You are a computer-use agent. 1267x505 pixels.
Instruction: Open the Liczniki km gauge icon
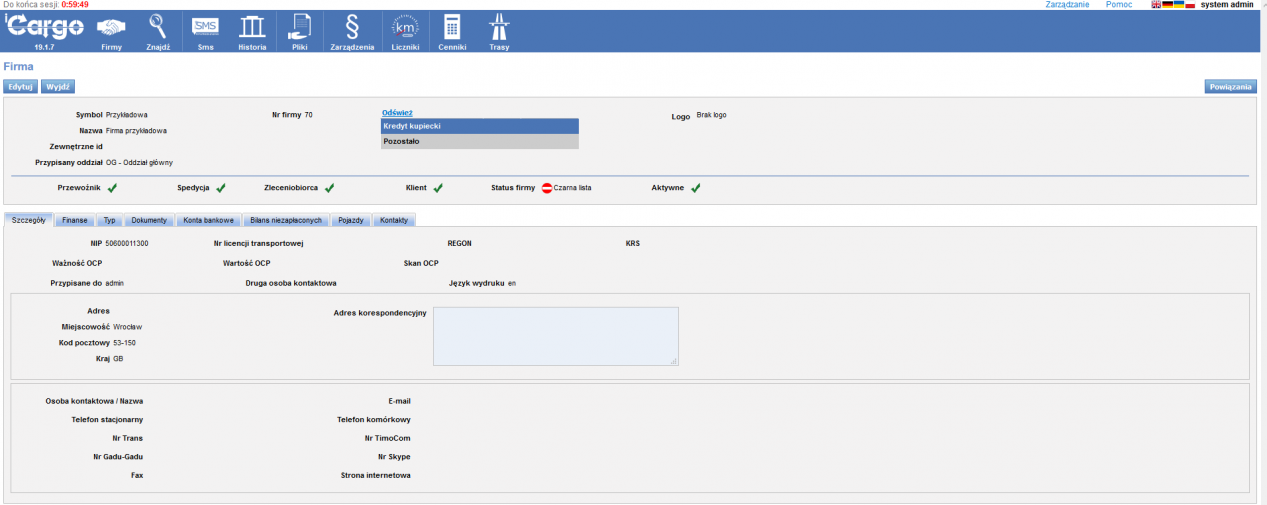(405, 27)
